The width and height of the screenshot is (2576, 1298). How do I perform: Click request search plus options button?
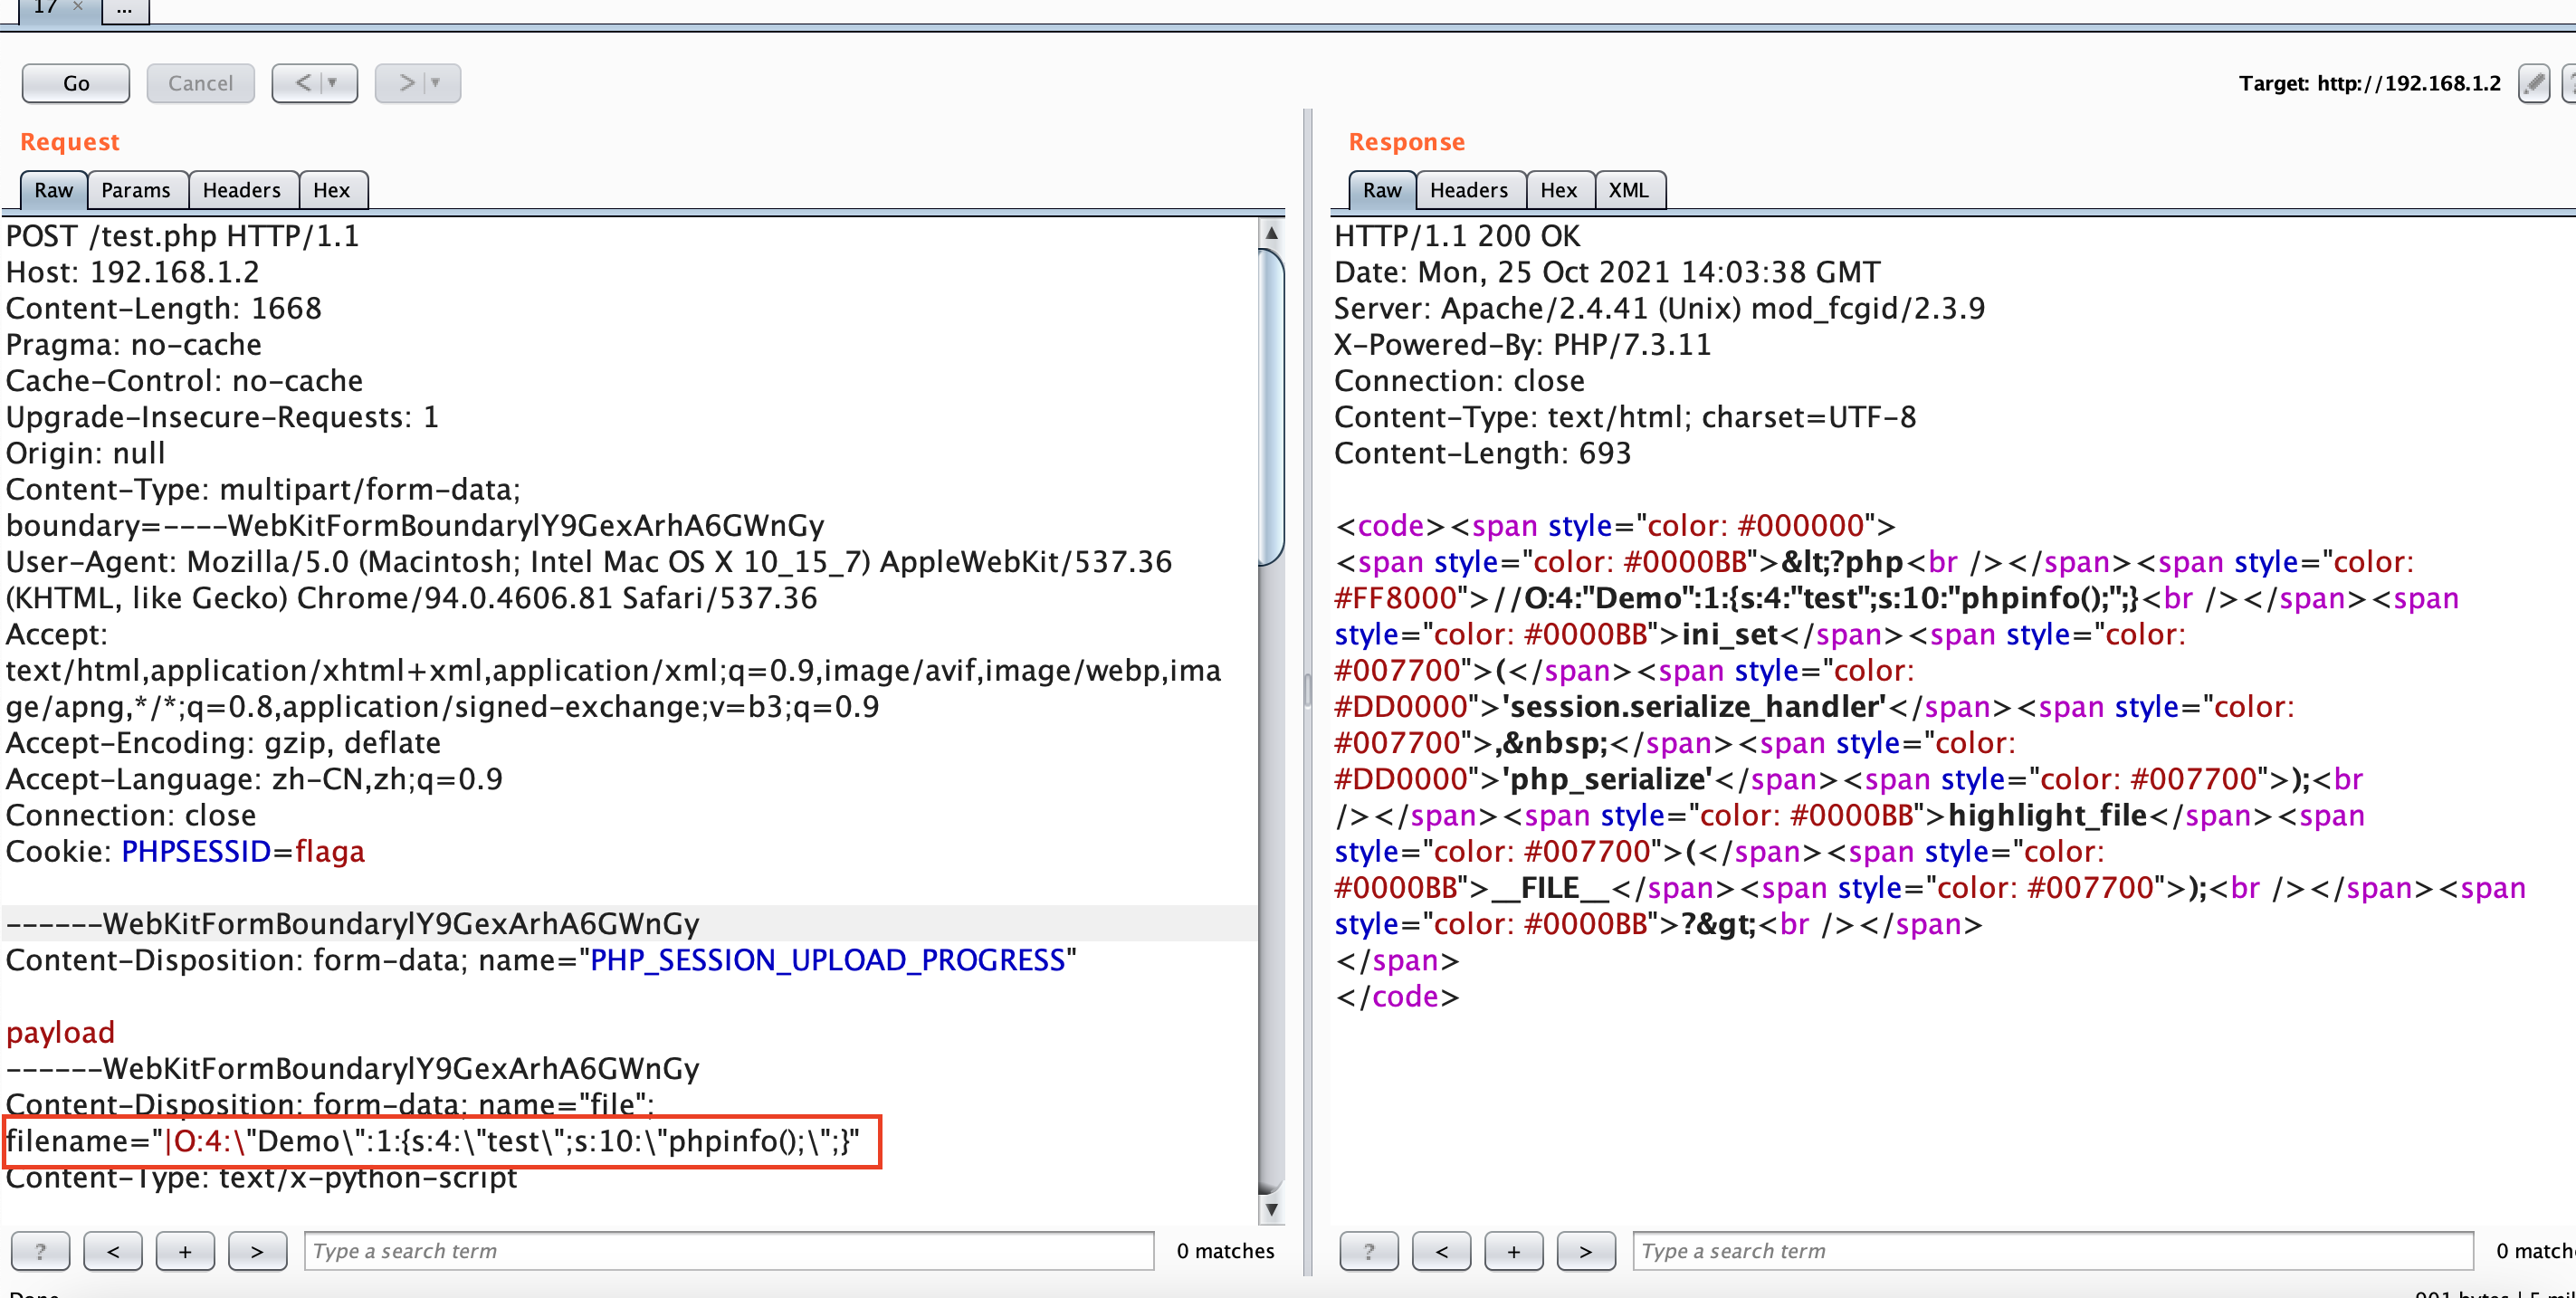coord(185,1251)
